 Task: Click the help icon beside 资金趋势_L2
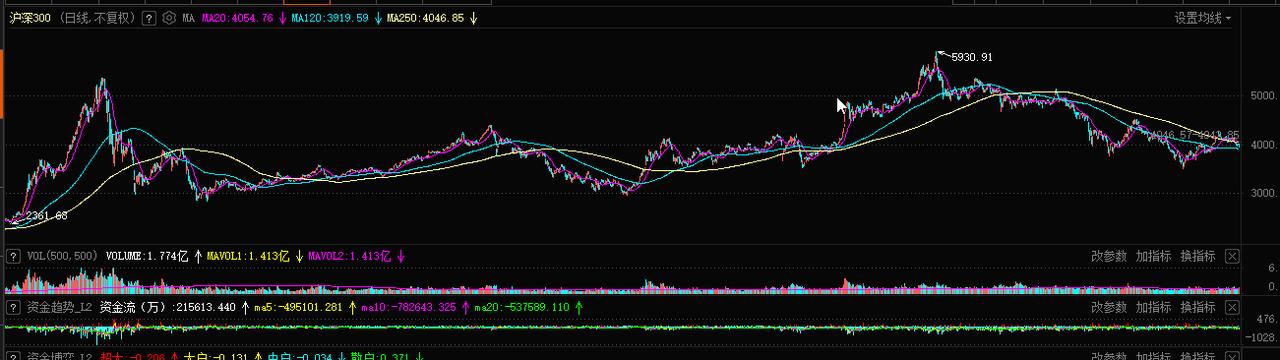coord(13,307)
